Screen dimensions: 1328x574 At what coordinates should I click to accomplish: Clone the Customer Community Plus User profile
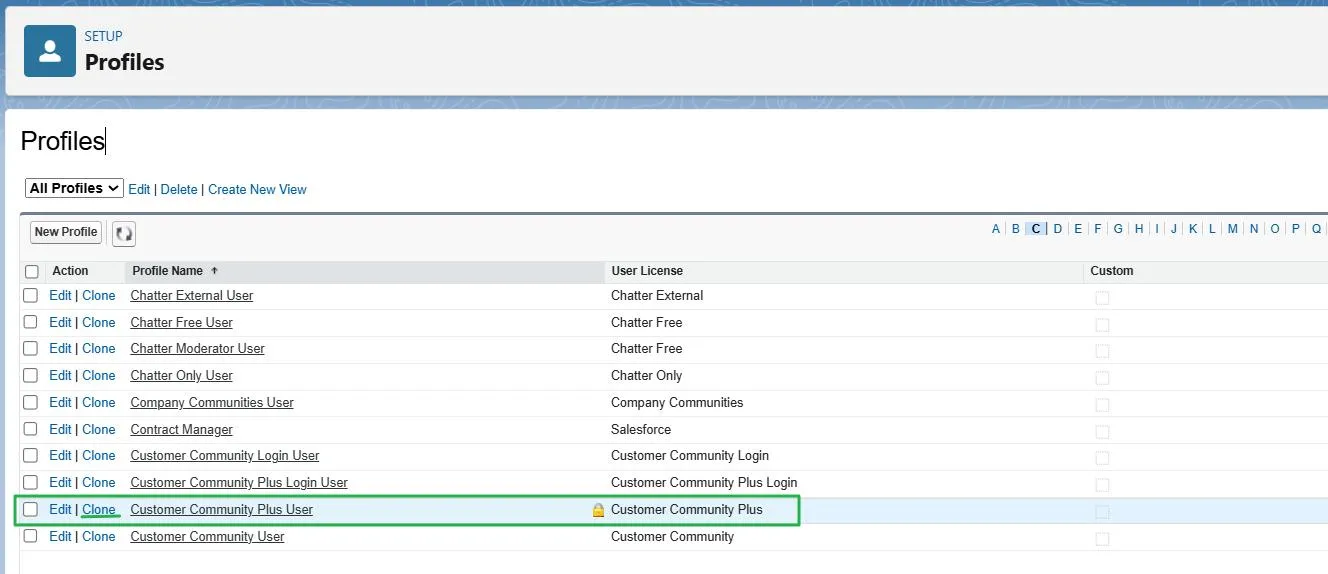(x=99, y=509)
